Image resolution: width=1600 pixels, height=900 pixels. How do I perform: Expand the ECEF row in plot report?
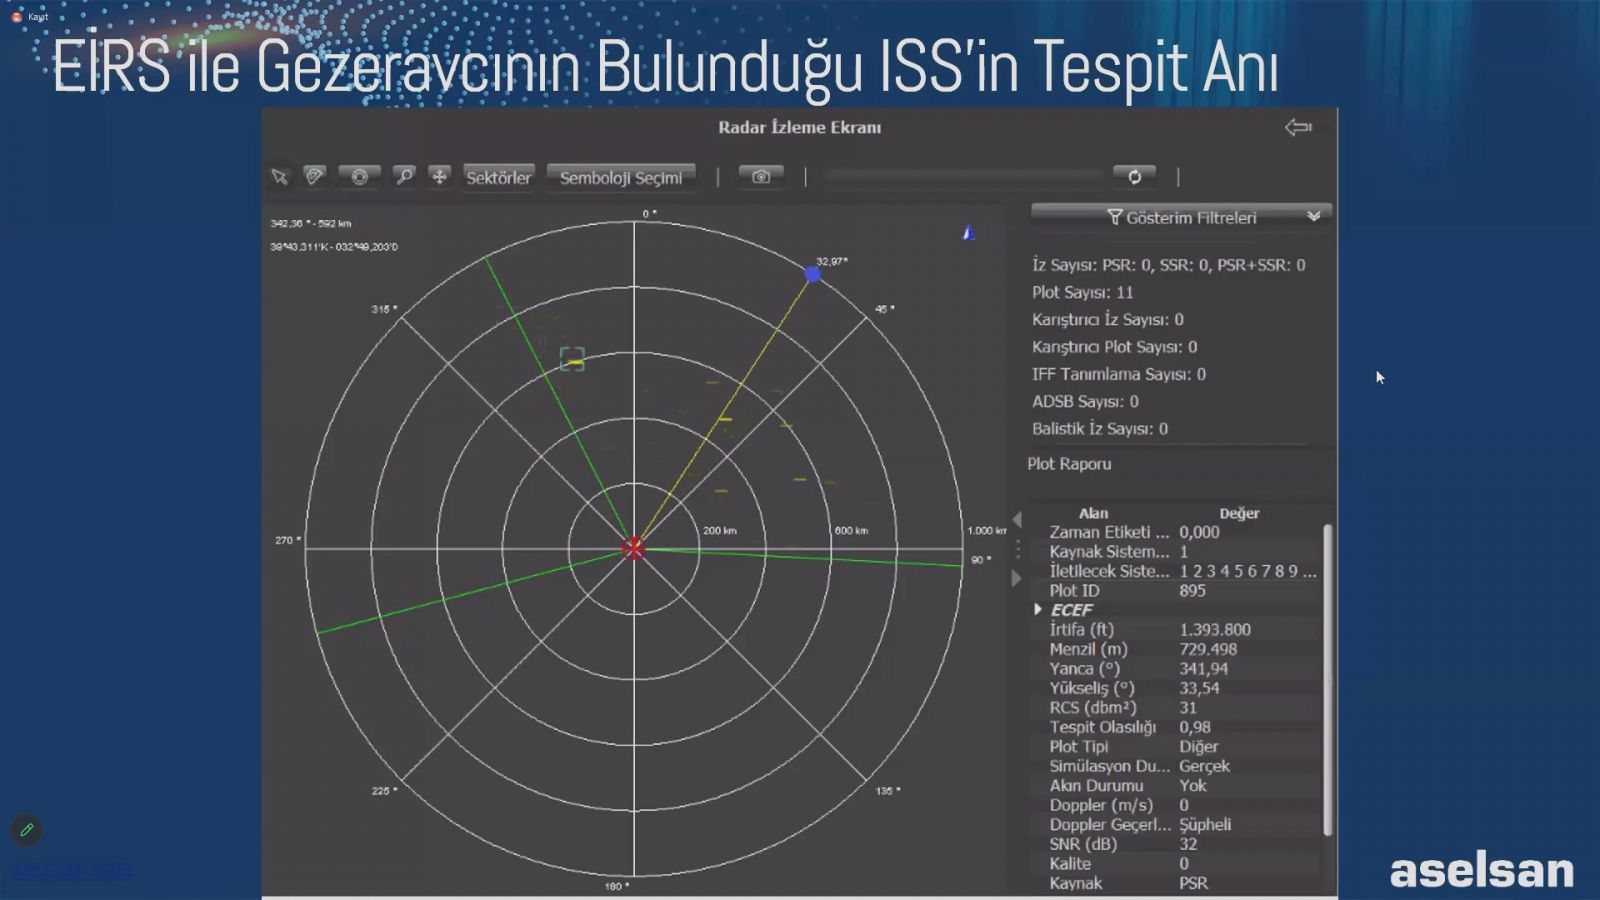pyautogui.click(x=1038, y=609)
